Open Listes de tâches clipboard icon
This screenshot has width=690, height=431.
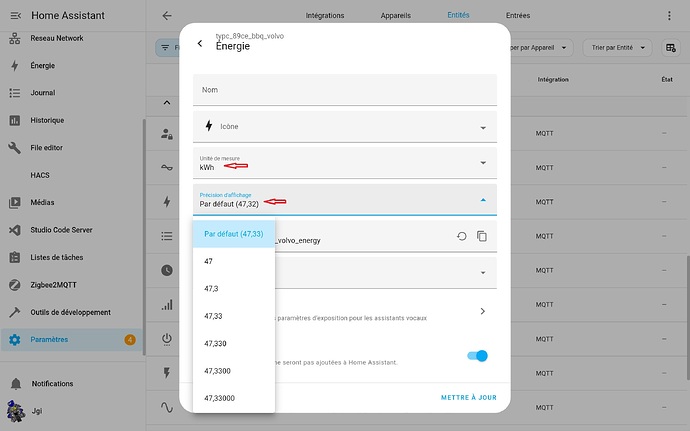(15, 257)
